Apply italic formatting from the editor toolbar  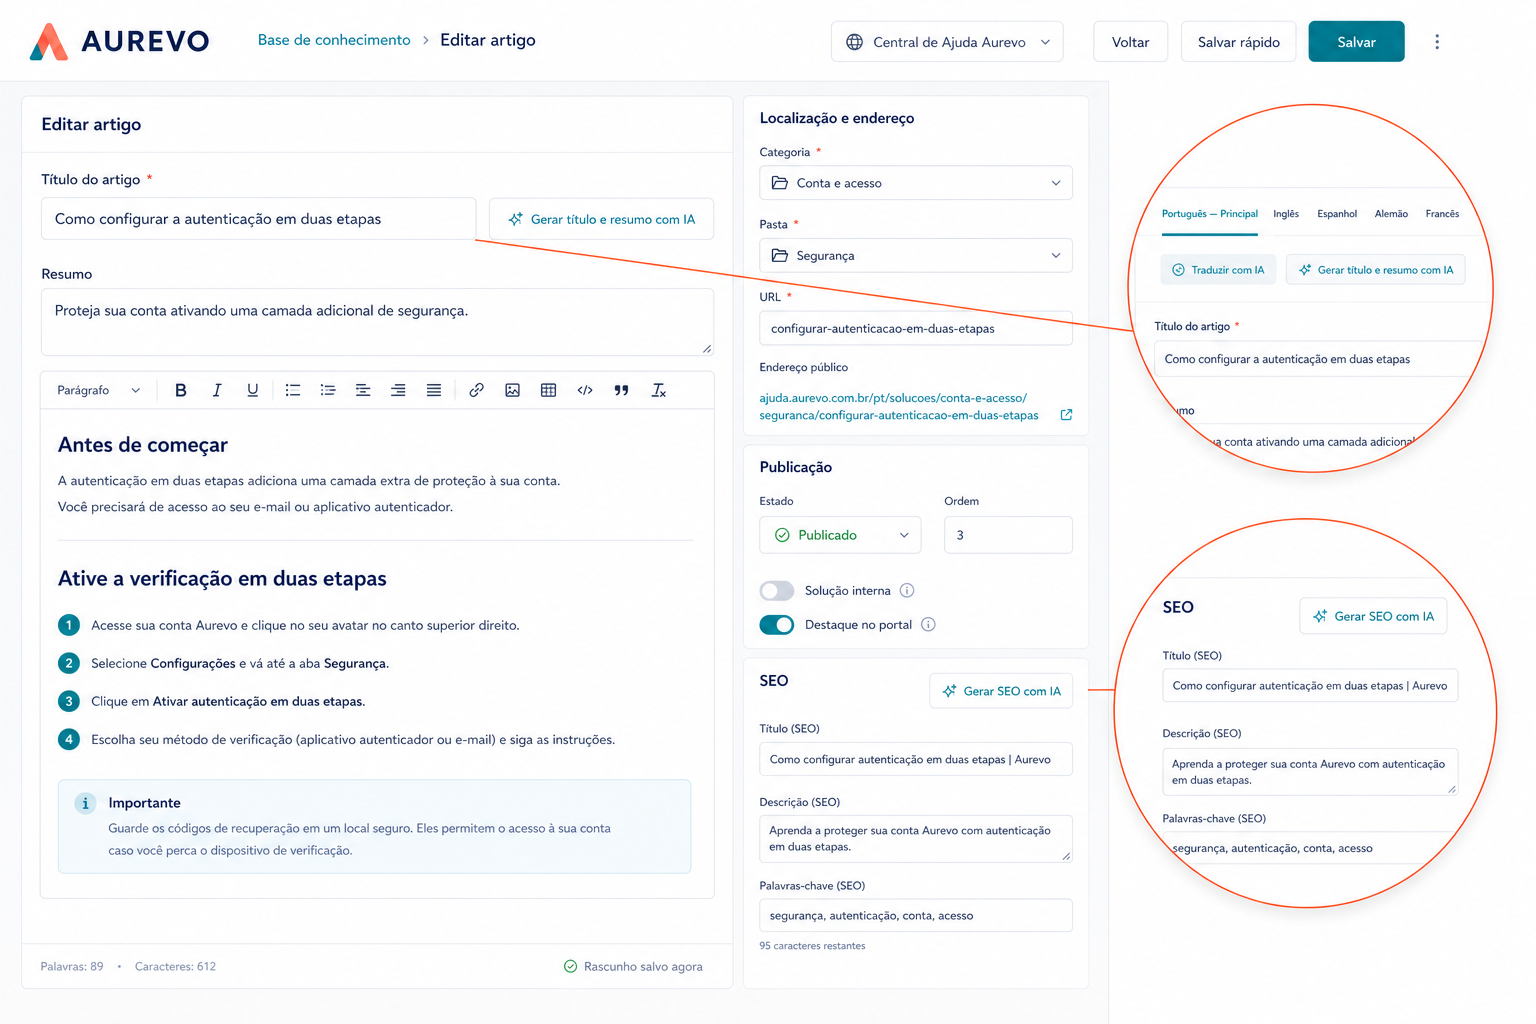[x=216, y=390]
